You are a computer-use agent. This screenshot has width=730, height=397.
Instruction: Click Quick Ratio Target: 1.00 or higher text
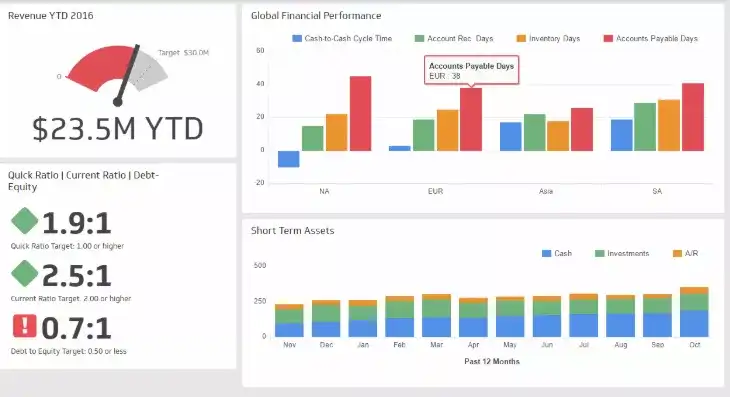[68, 246]
